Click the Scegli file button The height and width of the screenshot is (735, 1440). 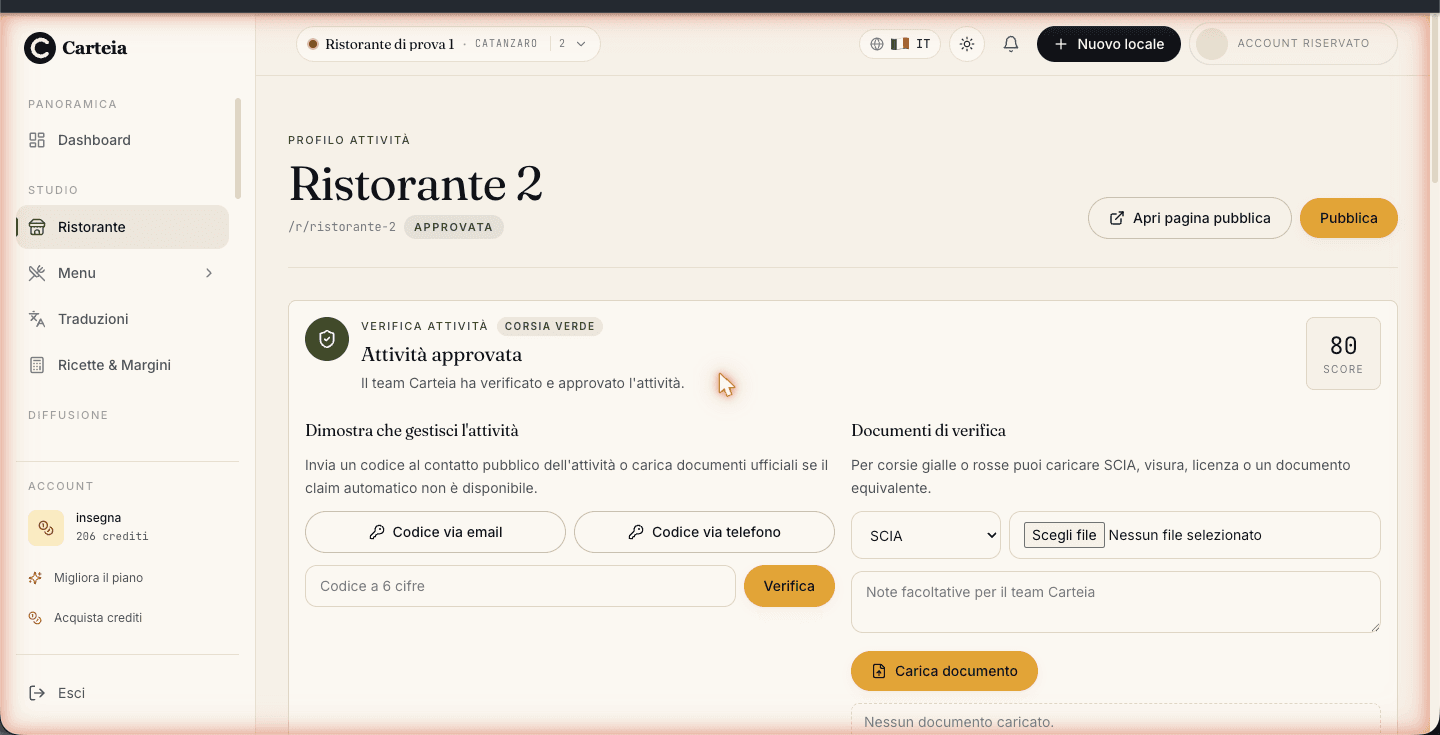[1064, 535]
